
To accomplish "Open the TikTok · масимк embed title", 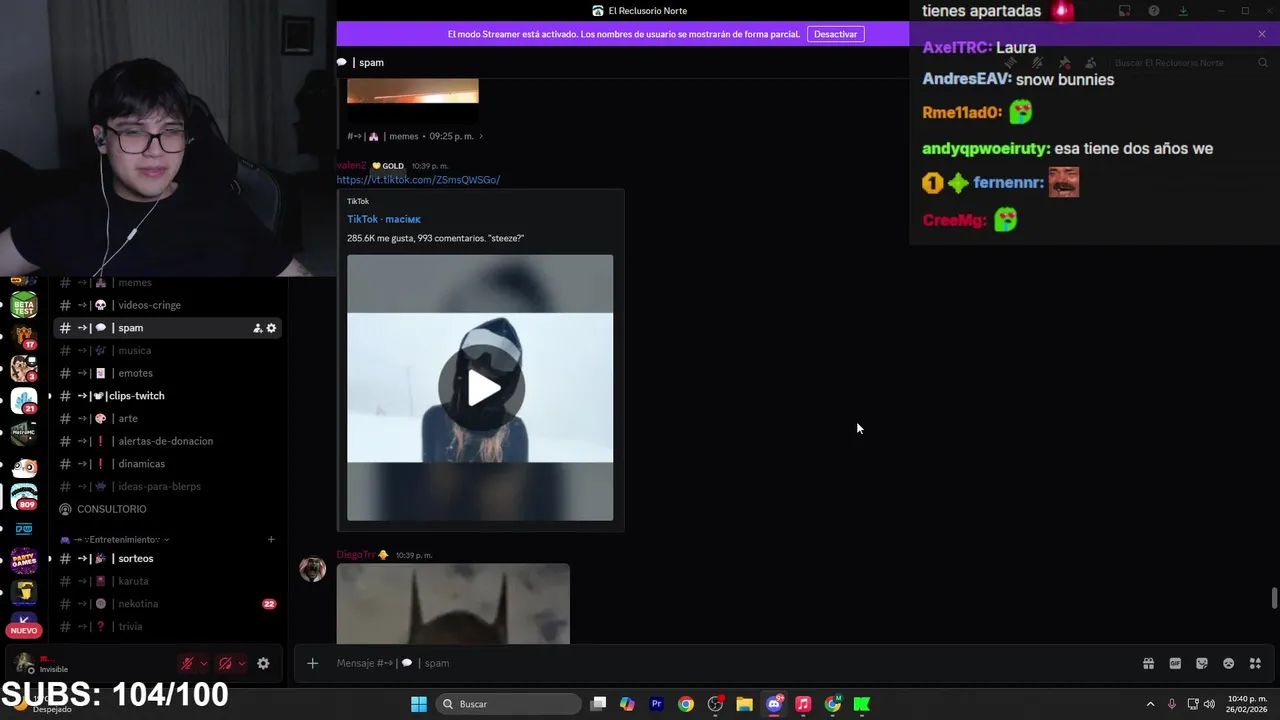I will (x=384, y=219).
